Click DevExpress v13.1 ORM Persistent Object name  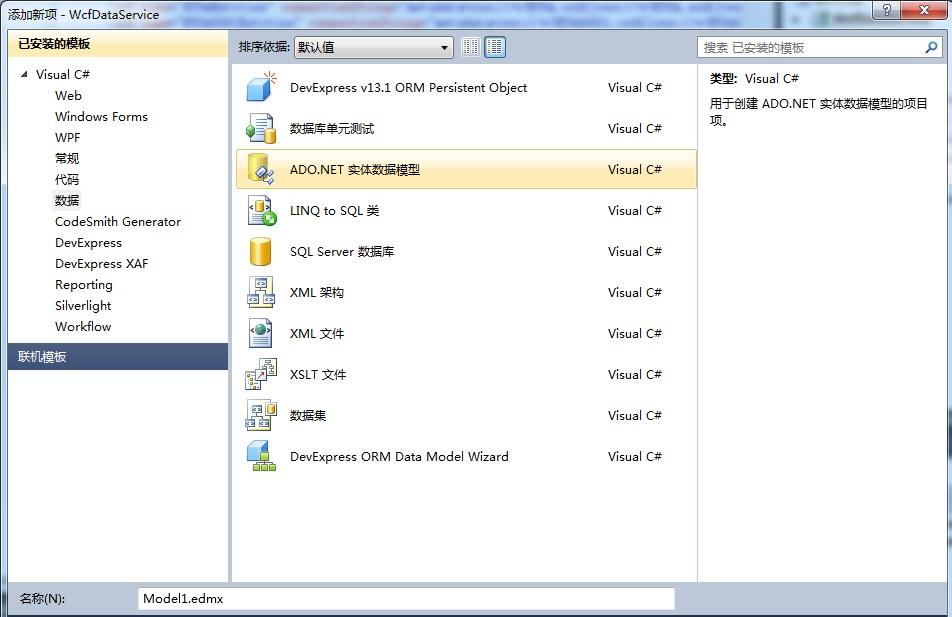[x=409, y=87]
